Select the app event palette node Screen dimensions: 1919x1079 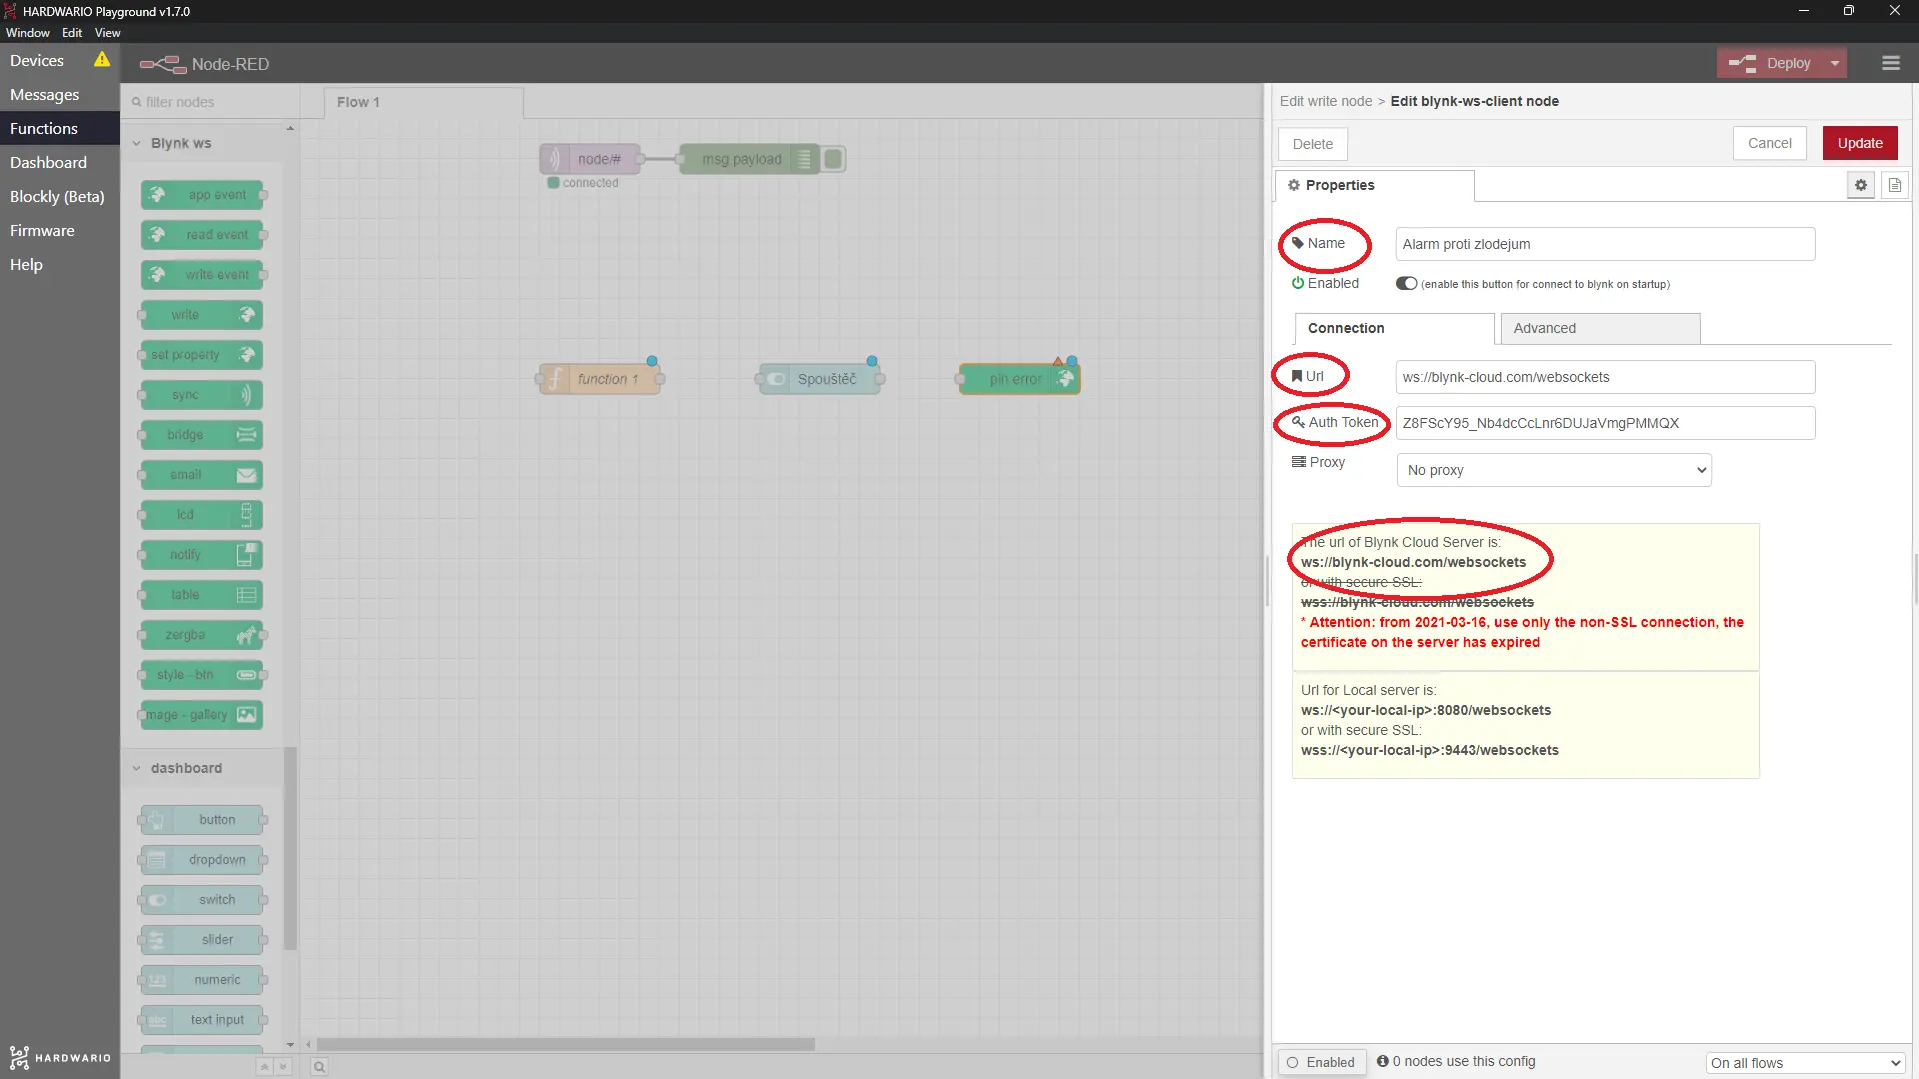click(x=203, y=195)
